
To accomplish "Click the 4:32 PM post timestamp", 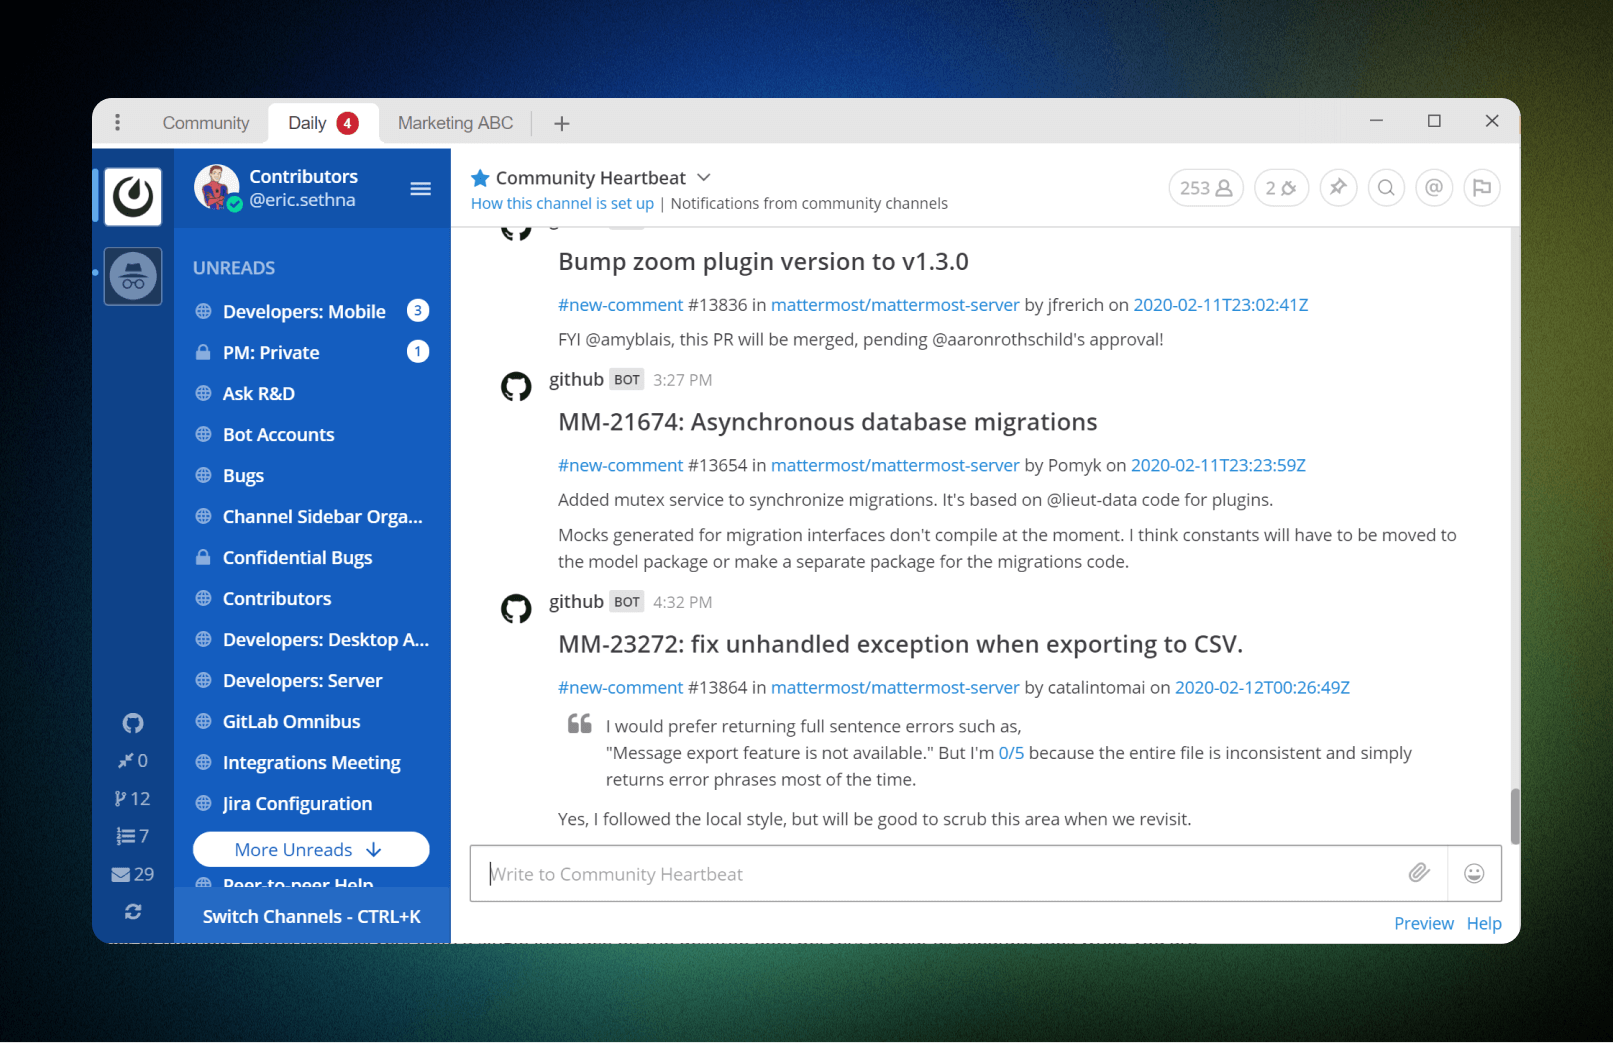I will click(683, 602).
